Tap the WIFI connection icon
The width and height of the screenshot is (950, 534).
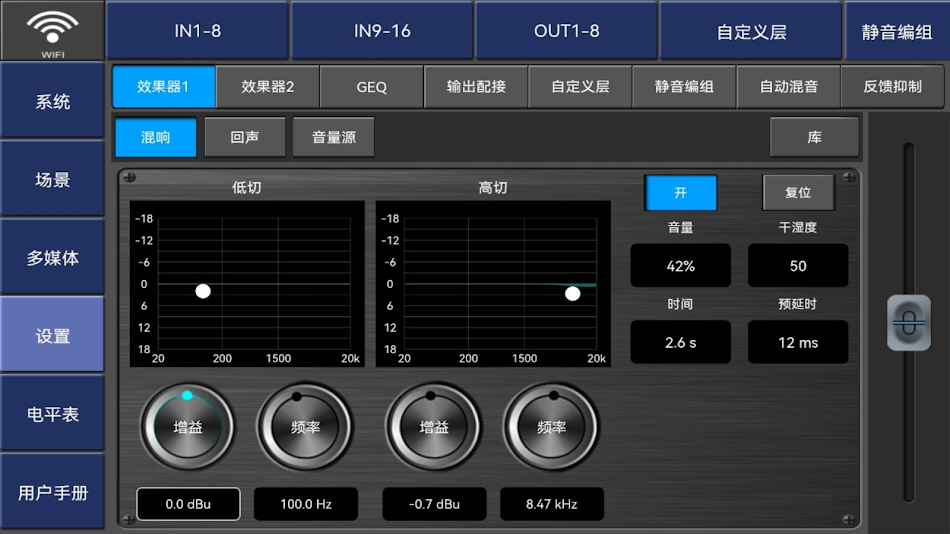pyautogui.click(x=52, y=30)
